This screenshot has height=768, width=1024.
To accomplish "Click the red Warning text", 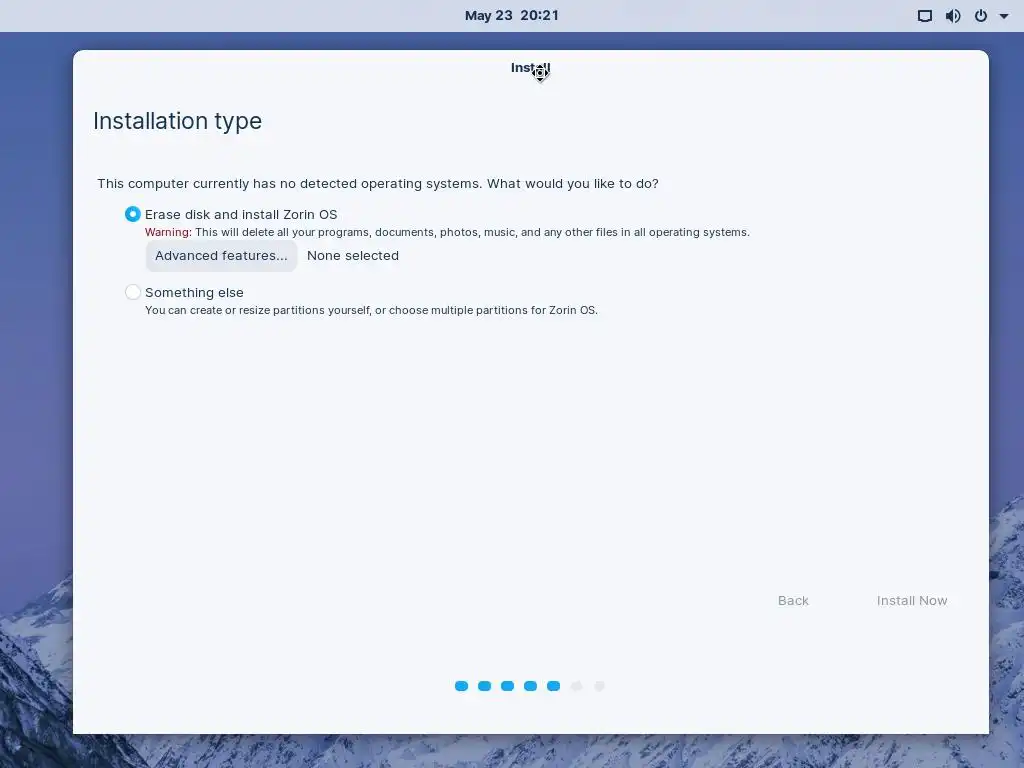I will pos(168,232).
